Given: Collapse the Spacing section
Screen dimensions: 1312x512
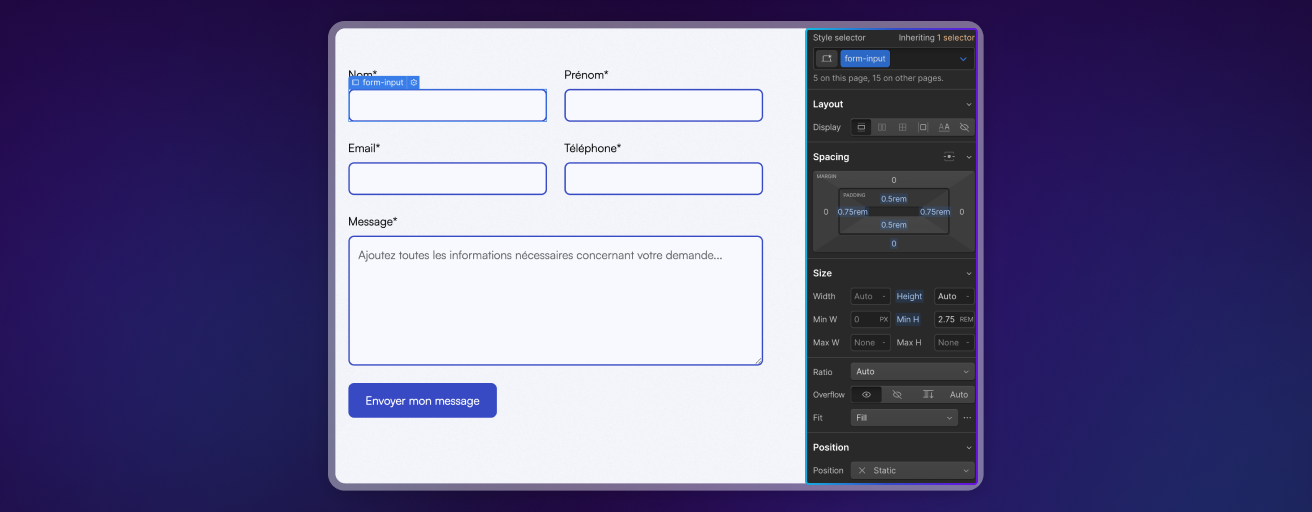Looking at the screenshot, I should (x=968, y=157).
